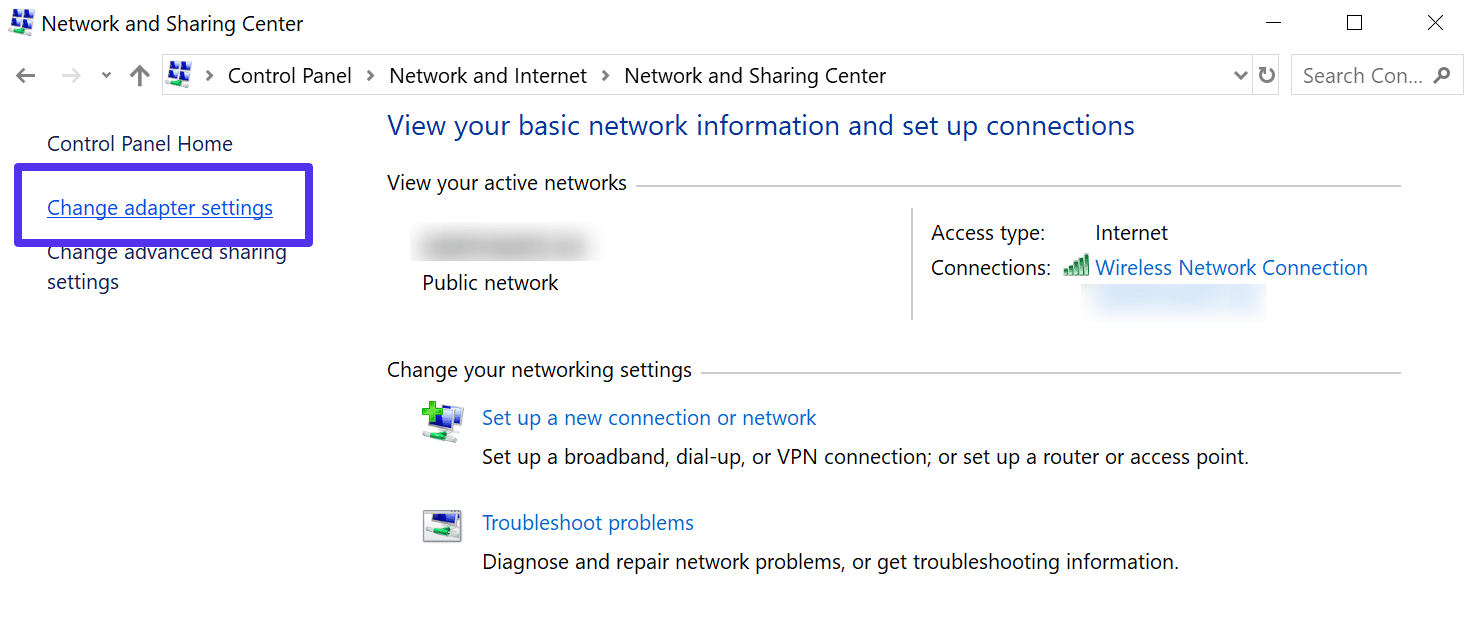Image resolution: width=1469 pixels, height=626 pixels.
Task: Select Control Panel in the breadcrumb path
Action: [289, 75]
